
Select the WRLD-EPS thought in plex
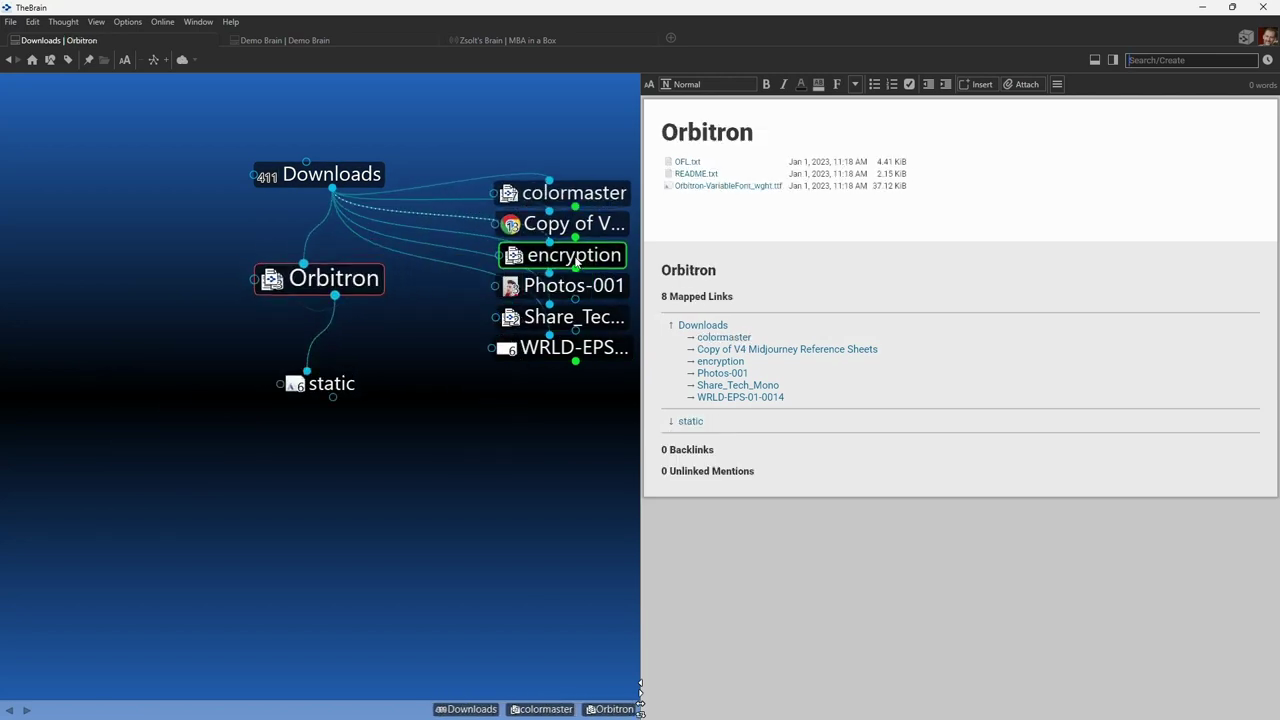pos(563,348)
